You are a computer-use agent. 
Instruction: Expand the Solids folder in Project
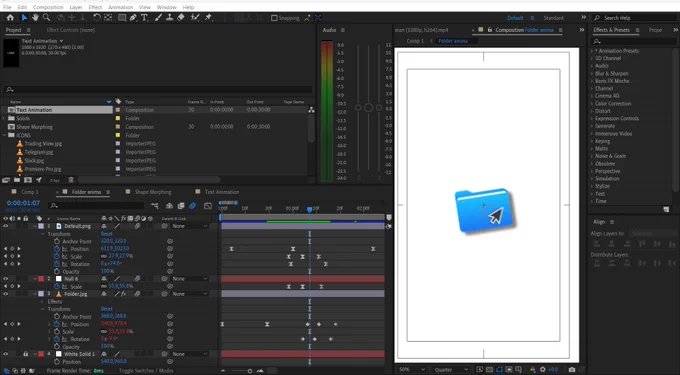4,118
